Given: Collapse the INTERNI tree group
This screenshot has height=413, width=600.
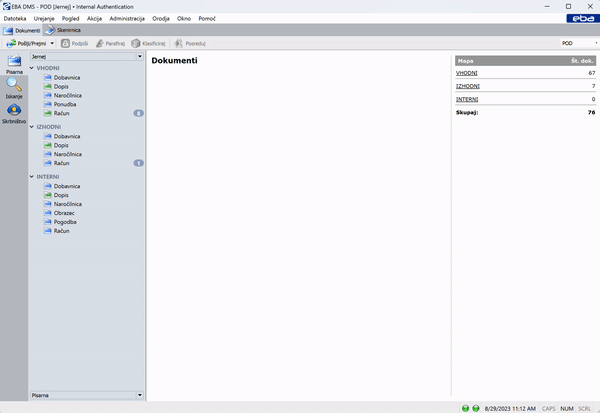Looking at the screenshot, I should pyautogui.click(x=31, y=176).
